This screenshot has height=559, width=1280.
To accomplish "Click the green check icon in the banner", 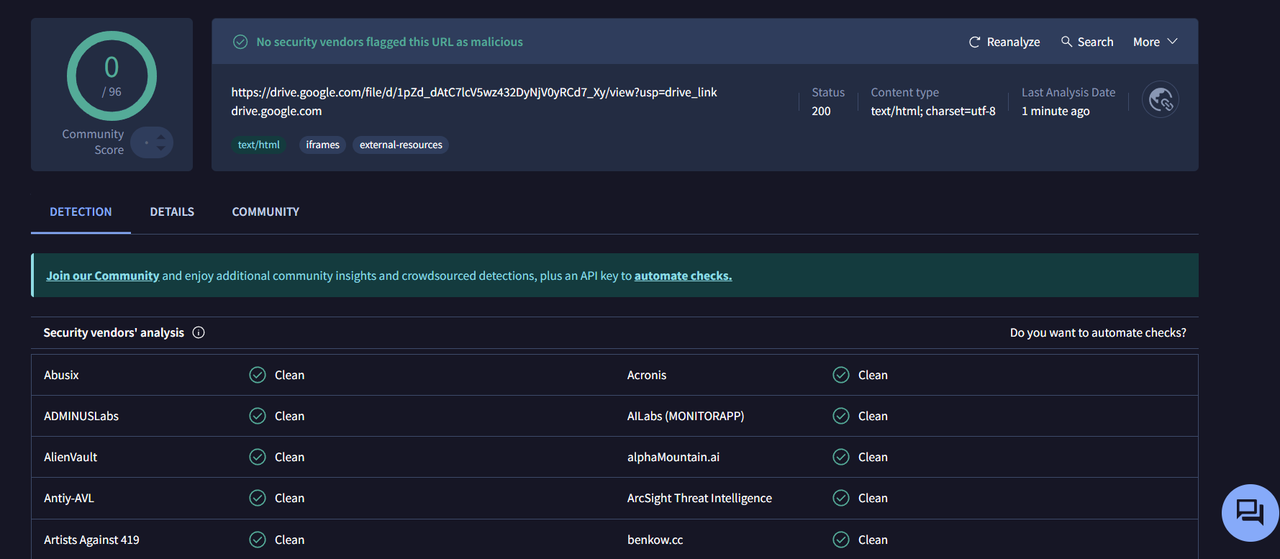I will 240,42.
